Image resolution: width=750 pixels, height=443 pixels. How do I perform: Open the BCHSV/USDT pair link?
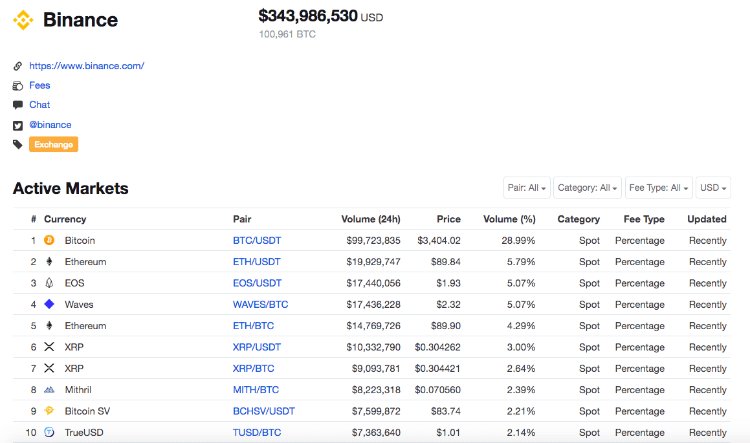264,411
